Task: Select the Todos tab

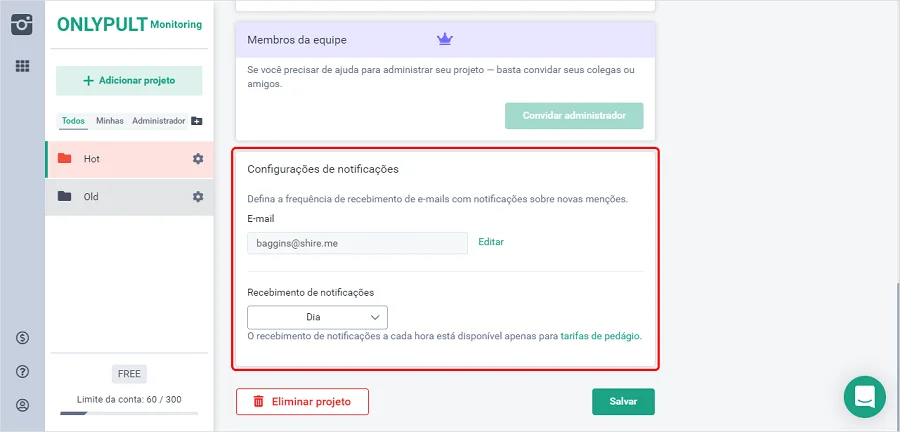Action: (73, 121)
